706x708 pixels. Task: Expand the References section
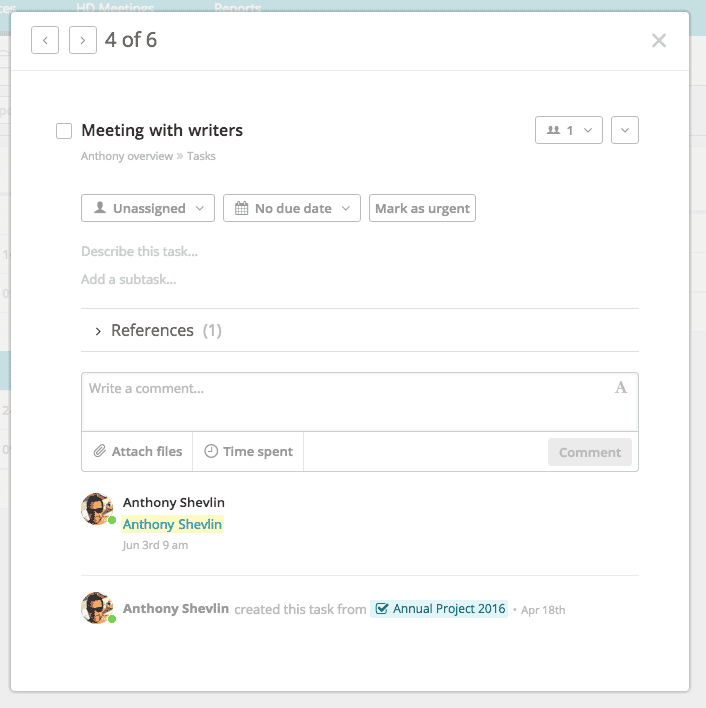pyautogui.click(x=152, y=330)
